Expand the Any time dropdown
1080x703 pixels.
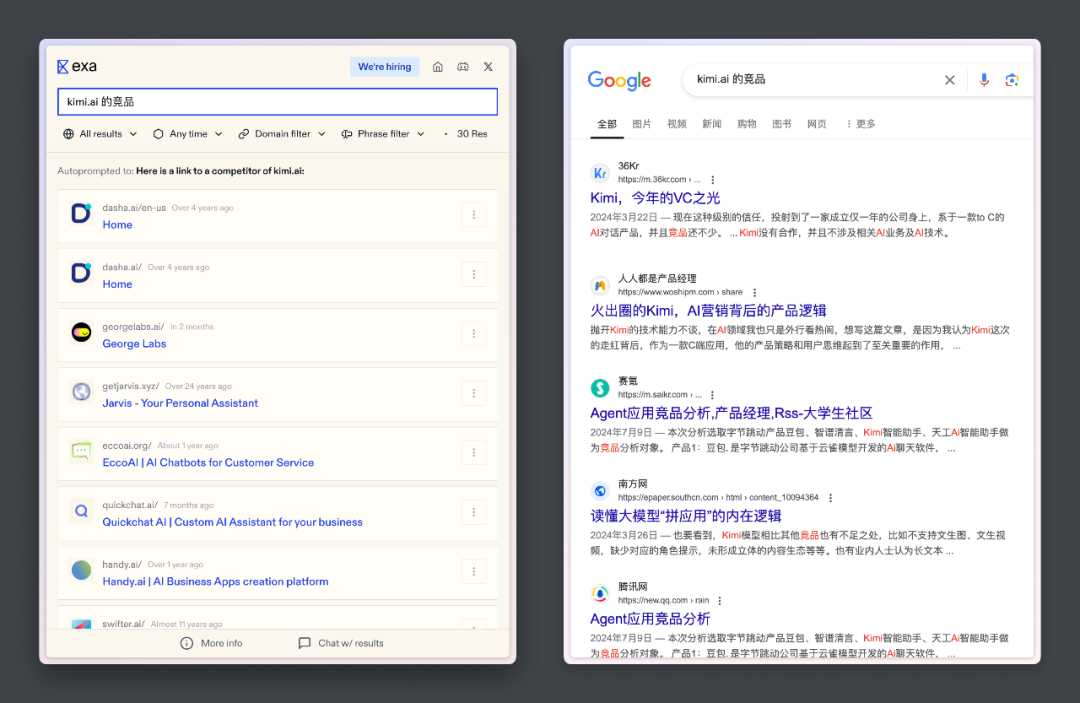tap(187, 134)
